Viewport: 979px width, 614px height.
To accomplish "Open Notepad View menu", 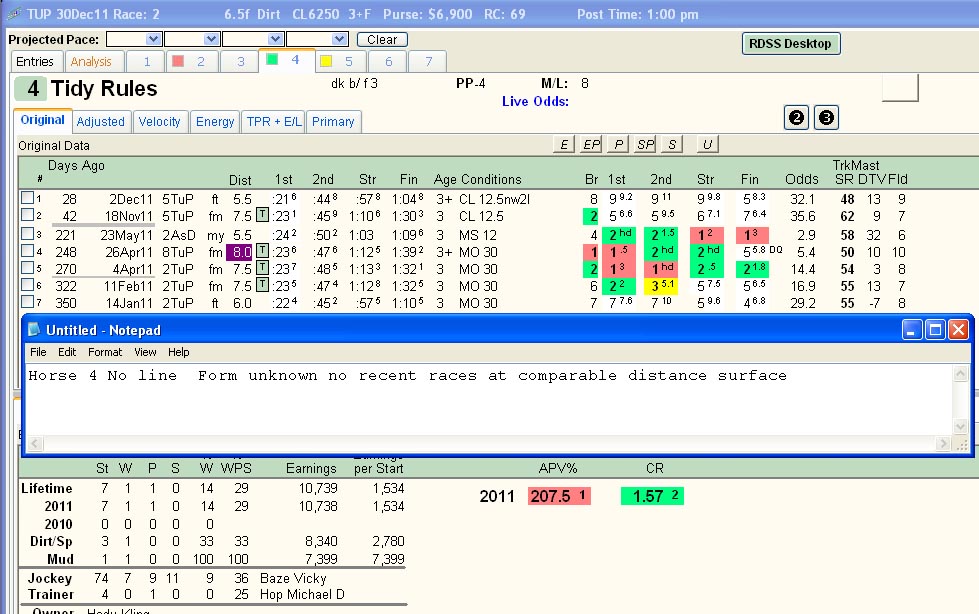I will [145, 352].
